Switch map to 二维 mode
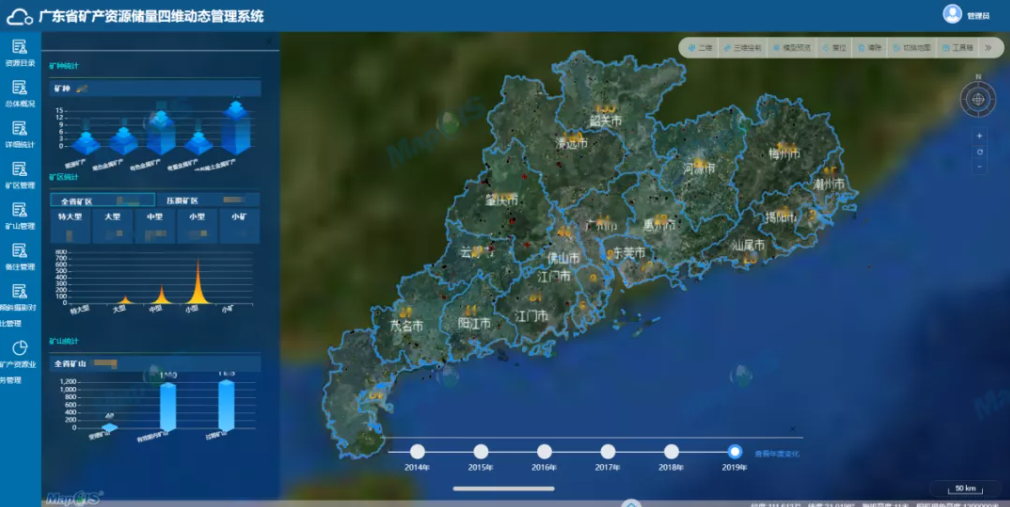Viewport: 1010px width, 507px height. point(701,48)
